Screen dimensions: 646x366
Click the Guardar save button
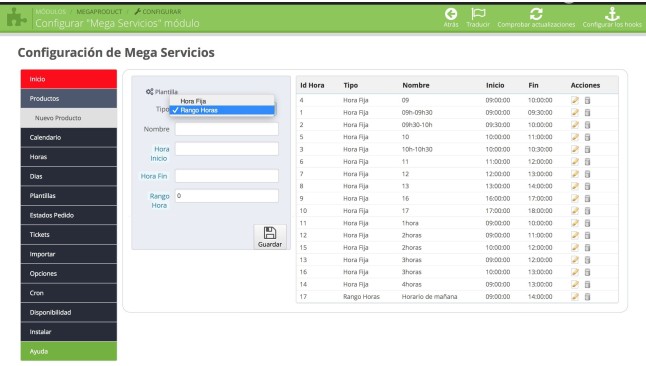[x=270, y=237]
